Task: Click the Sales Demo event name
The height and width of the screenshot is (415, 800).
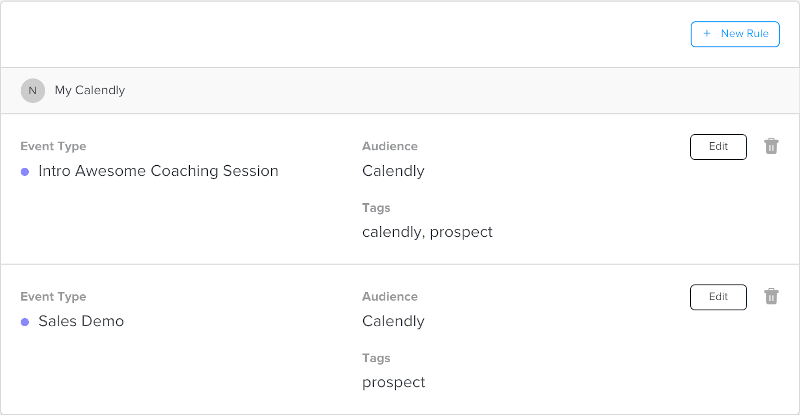Action: pos(81,321)
